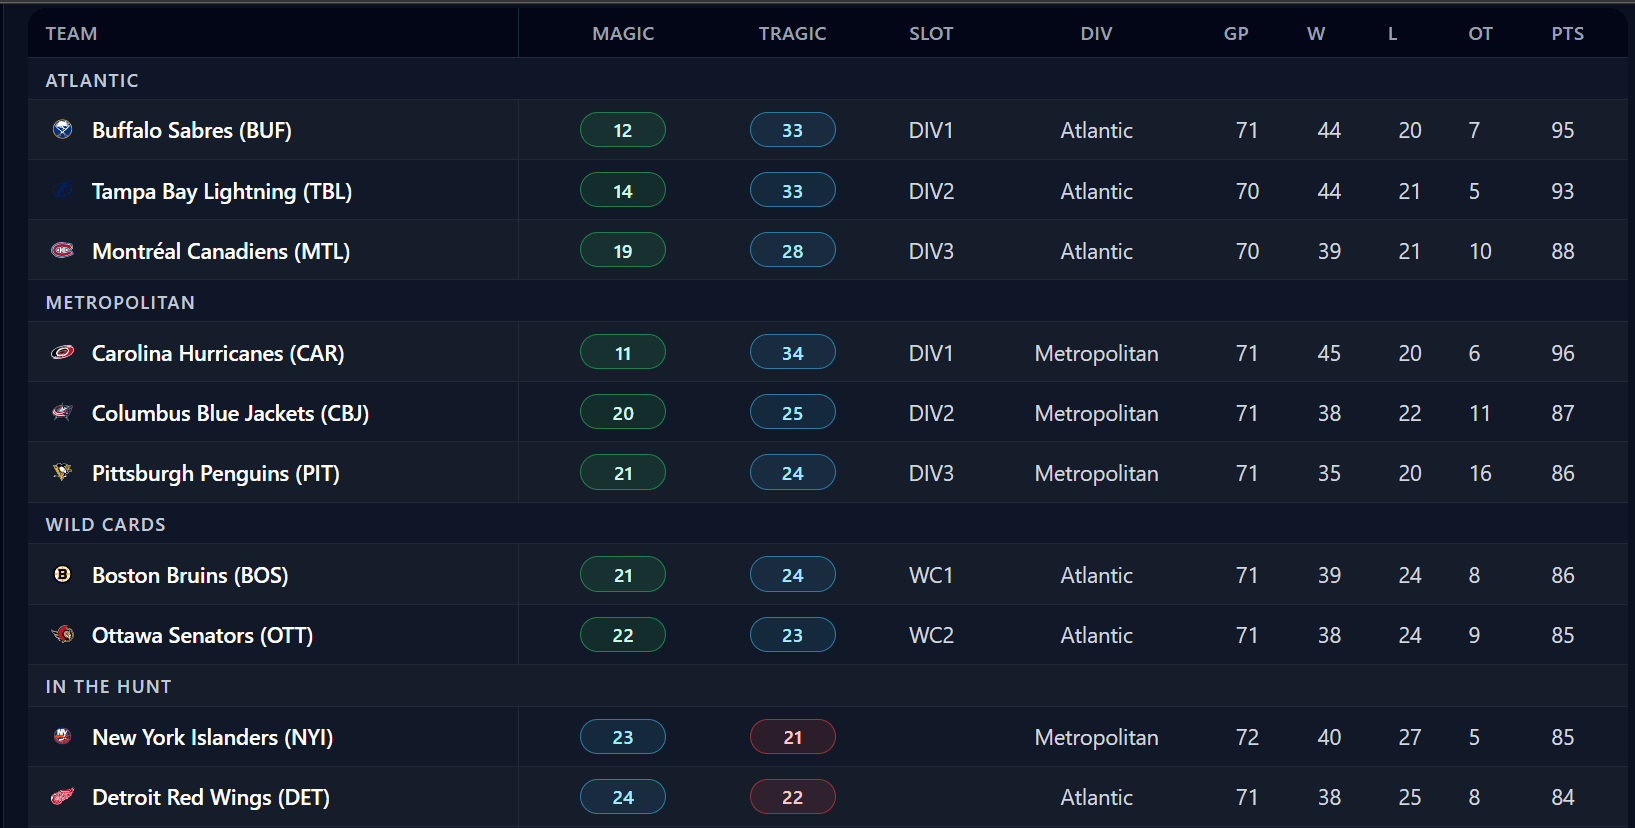Click the GP column header

pos(1236,34)
